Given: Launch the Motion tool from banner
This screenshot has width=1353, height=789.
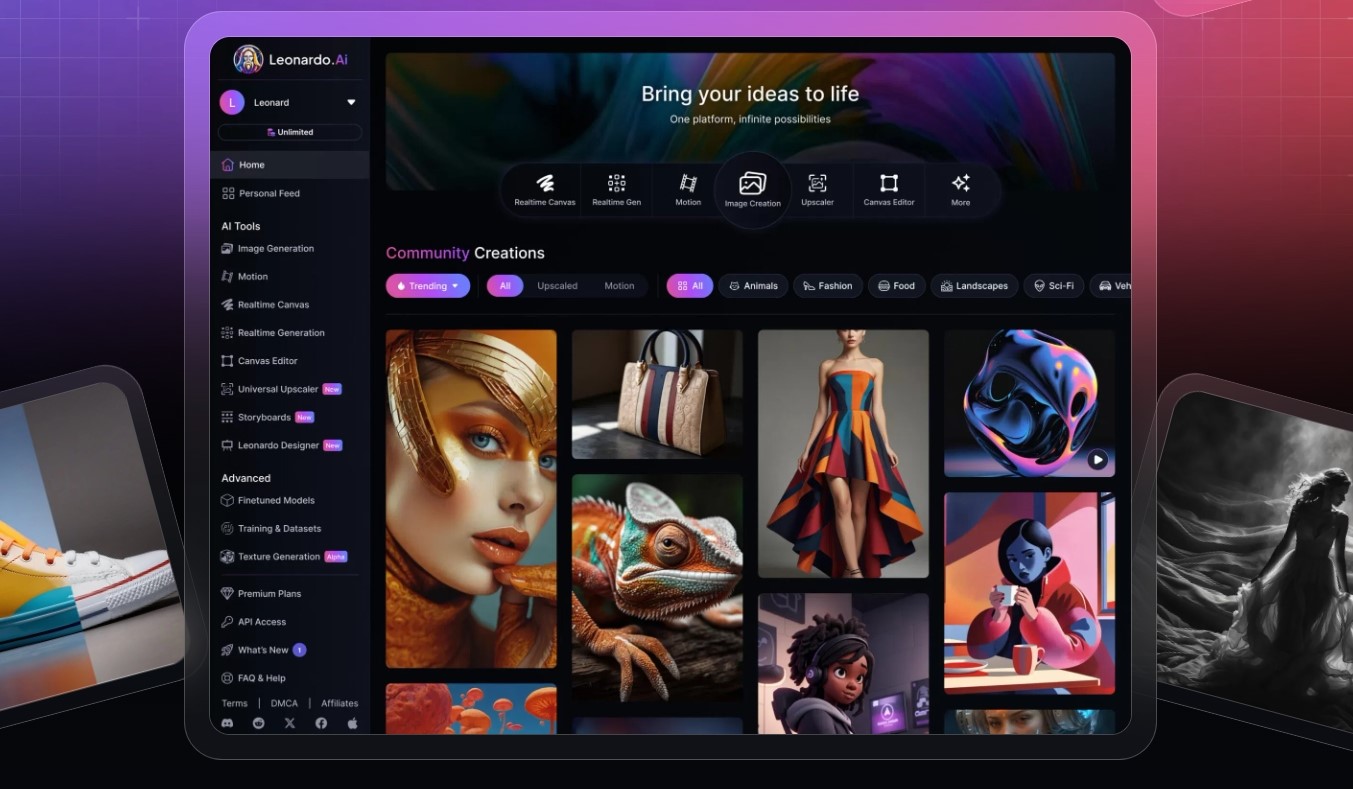Looking at the screenshot, I should pyautogui.click(x=688, y=189).
